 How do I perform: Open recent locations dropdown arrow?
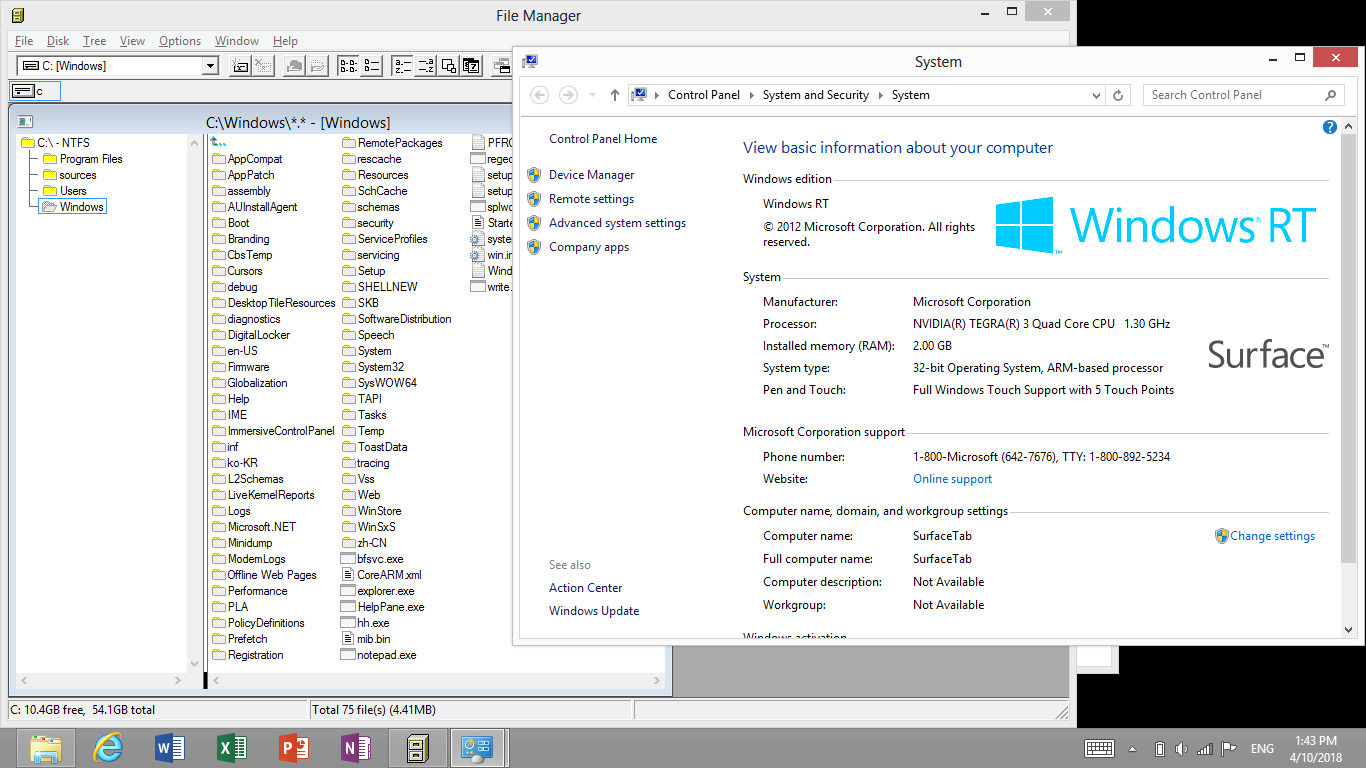click(x=592, y=95)
